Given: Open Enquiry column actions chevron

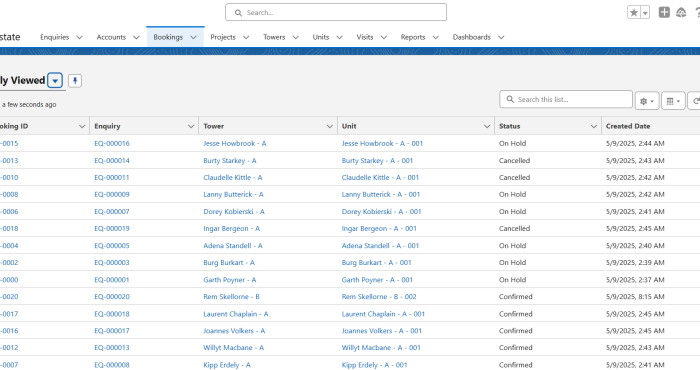Looking at the screenshot, I should coord(191,126).
